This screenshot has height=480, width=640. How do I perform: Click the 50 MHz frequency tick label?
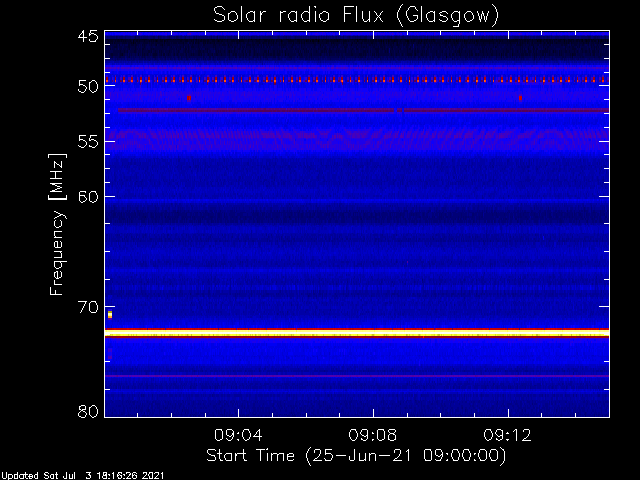click(x=87, y=87)
